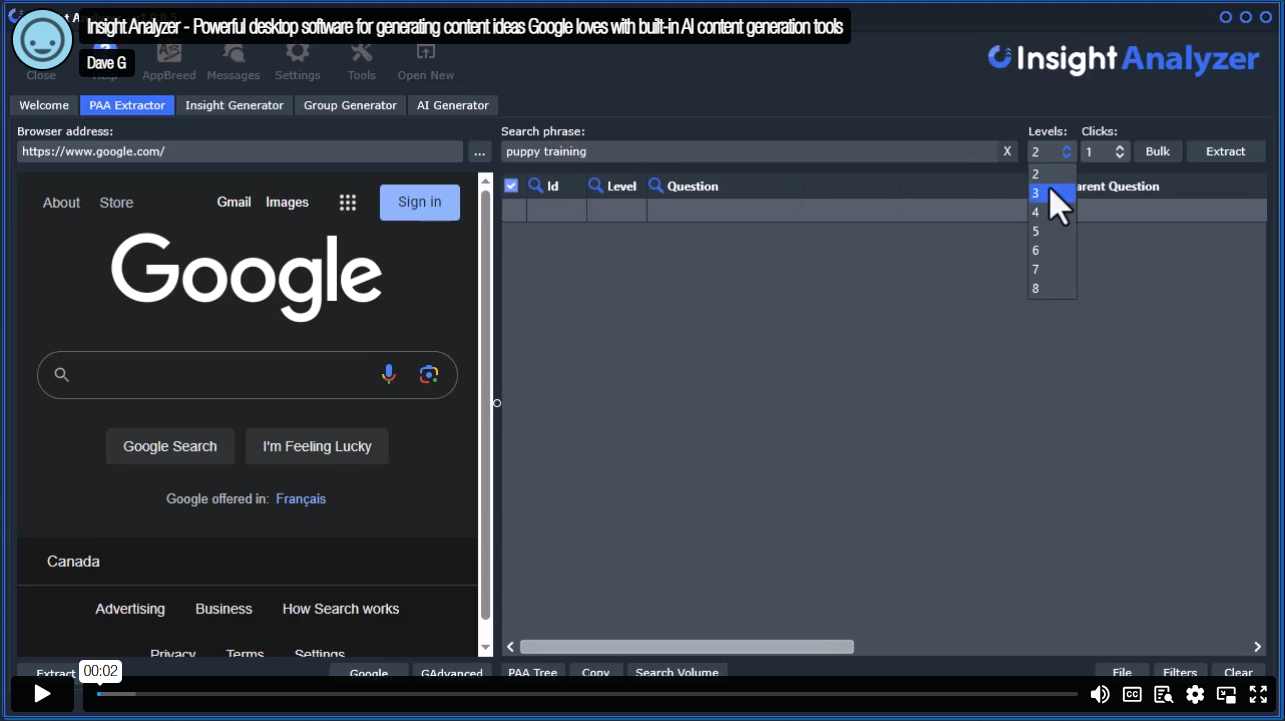The width and height of the screenshot is (1285, 721).
Task: Toggle the select-all checkbox in results header
Action: pyautogui.click(x=511, y=186)
